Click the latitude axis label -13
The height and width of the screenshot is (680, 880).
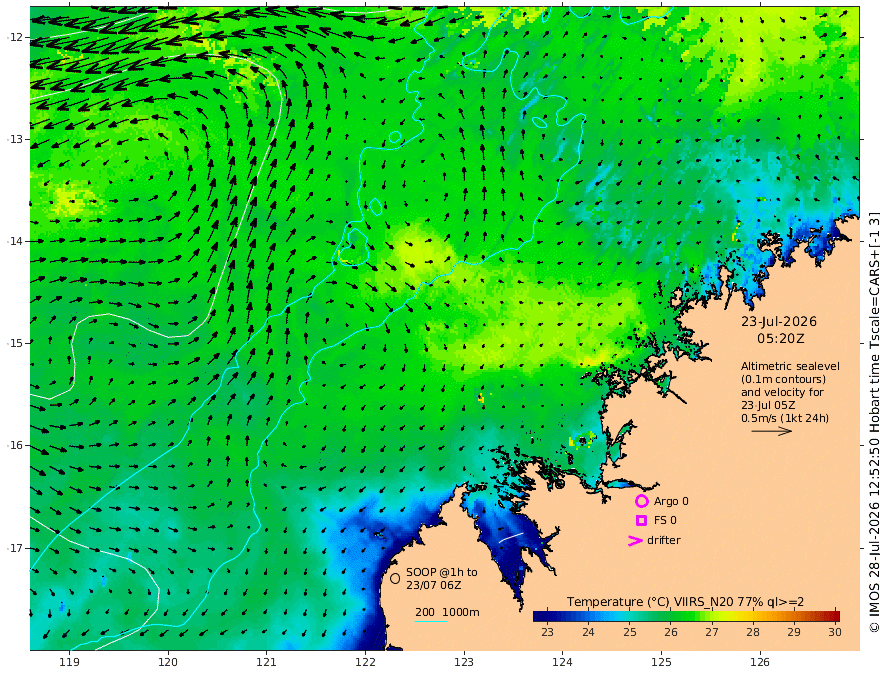tap(15, 139)
